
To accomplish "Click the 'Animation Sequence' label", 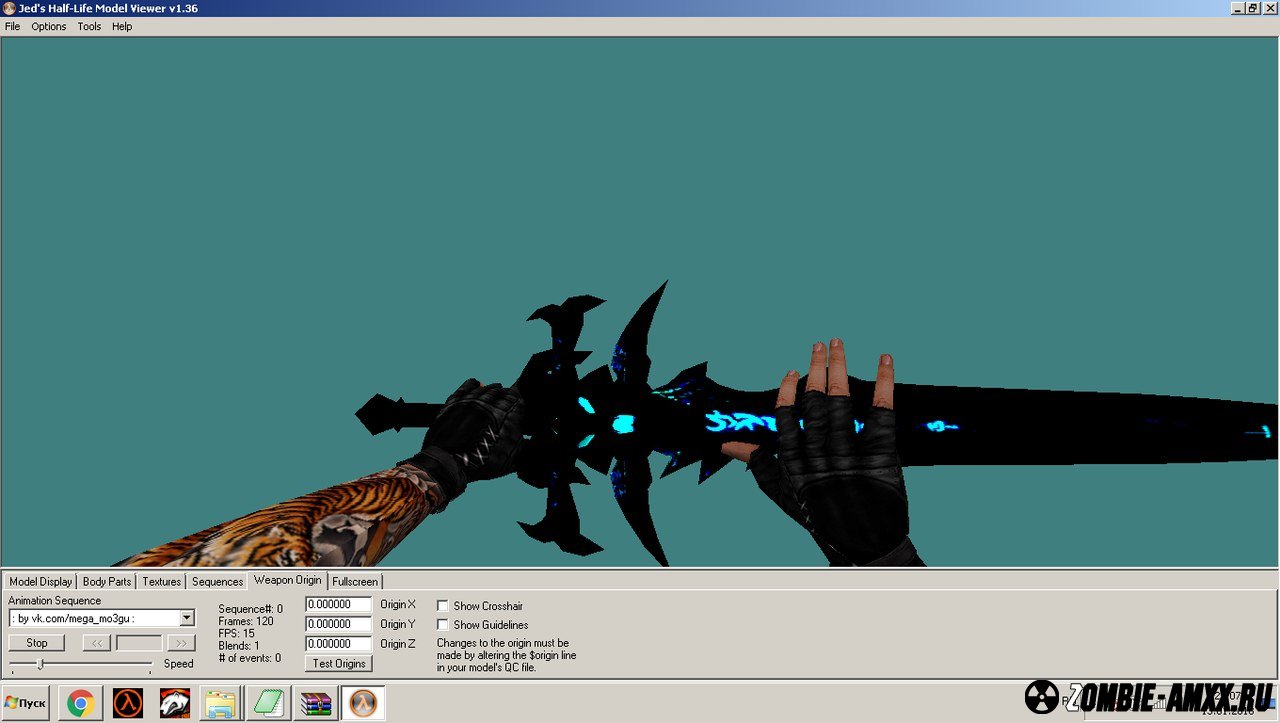I will tap(55, 601).
